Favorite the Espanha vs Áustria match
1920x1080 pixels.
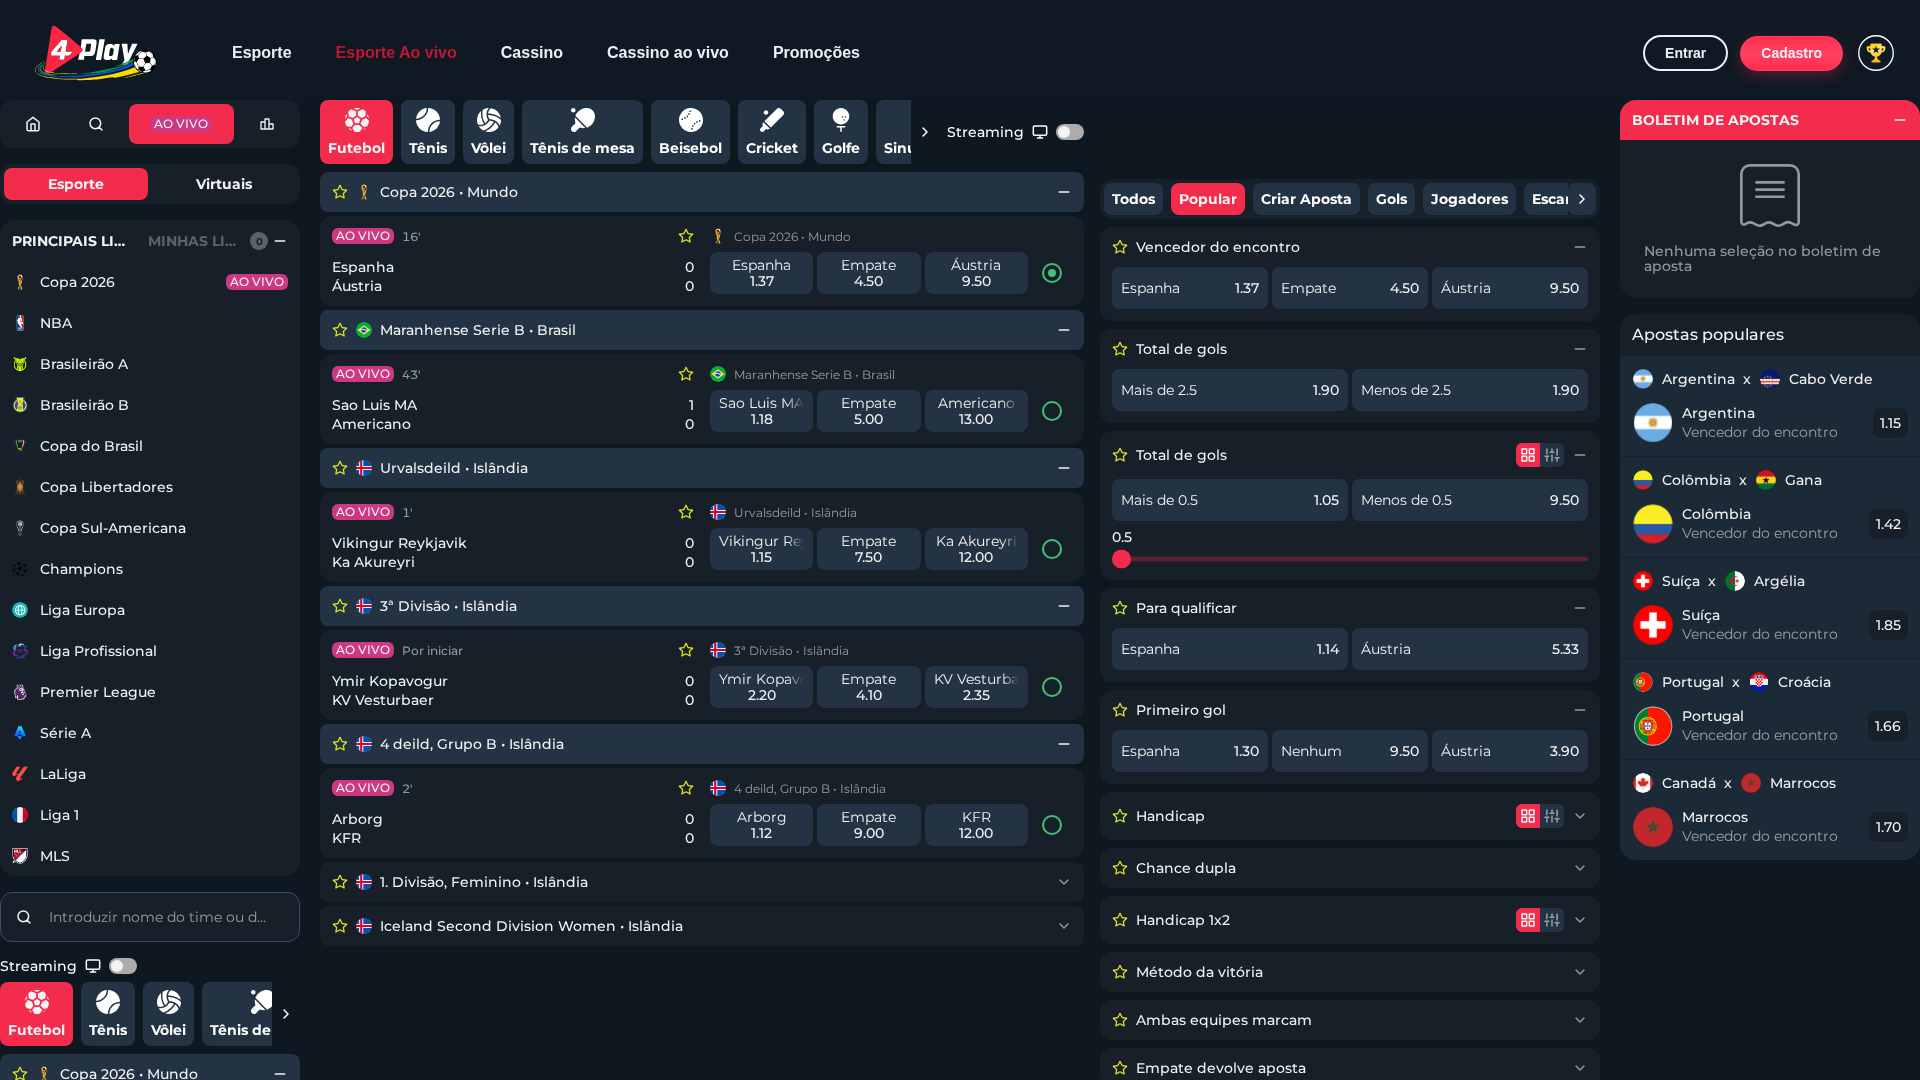click(x=686, y=236)
